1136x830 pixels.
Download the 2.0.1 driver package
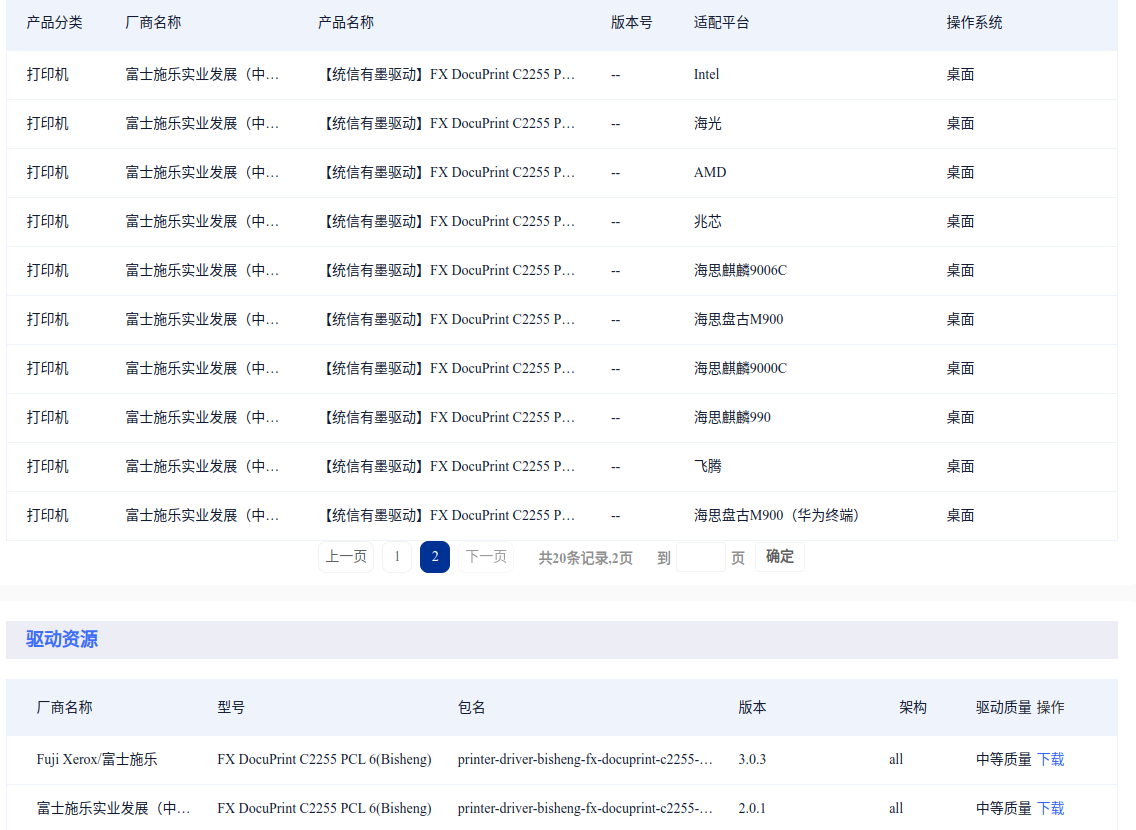[x=1051, y=808]
